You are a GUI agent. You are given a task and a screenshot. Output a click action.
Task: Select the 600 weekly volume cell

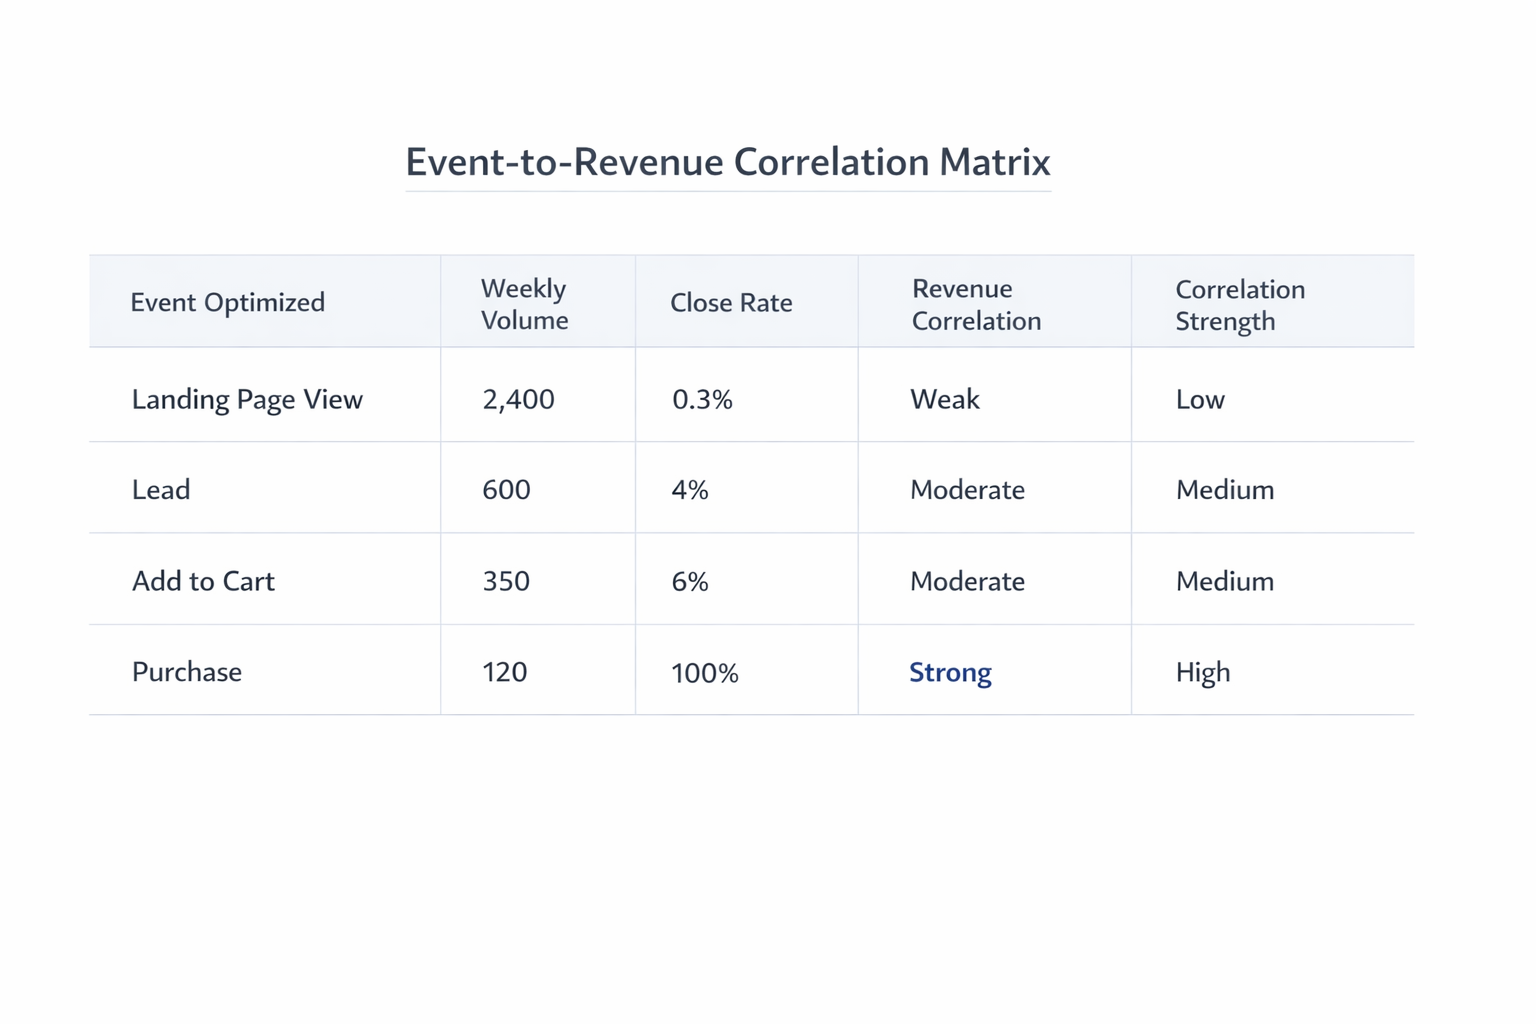tap(506, 489)
